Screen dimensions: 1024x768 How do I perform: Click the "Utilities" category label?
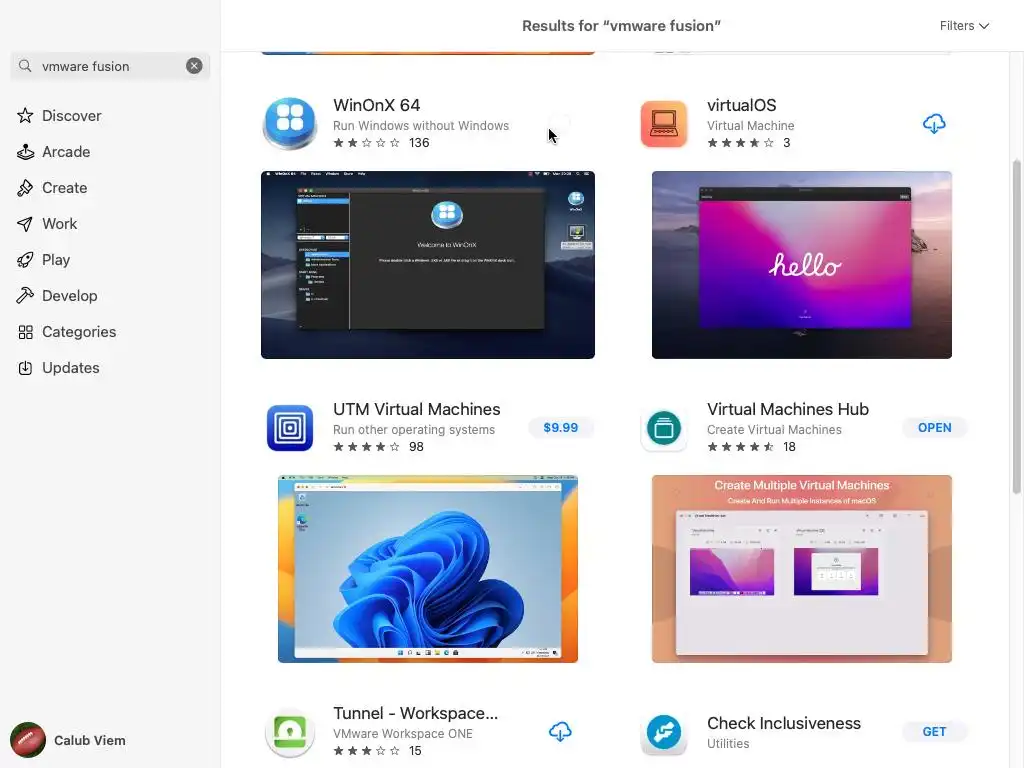point(728,743)
